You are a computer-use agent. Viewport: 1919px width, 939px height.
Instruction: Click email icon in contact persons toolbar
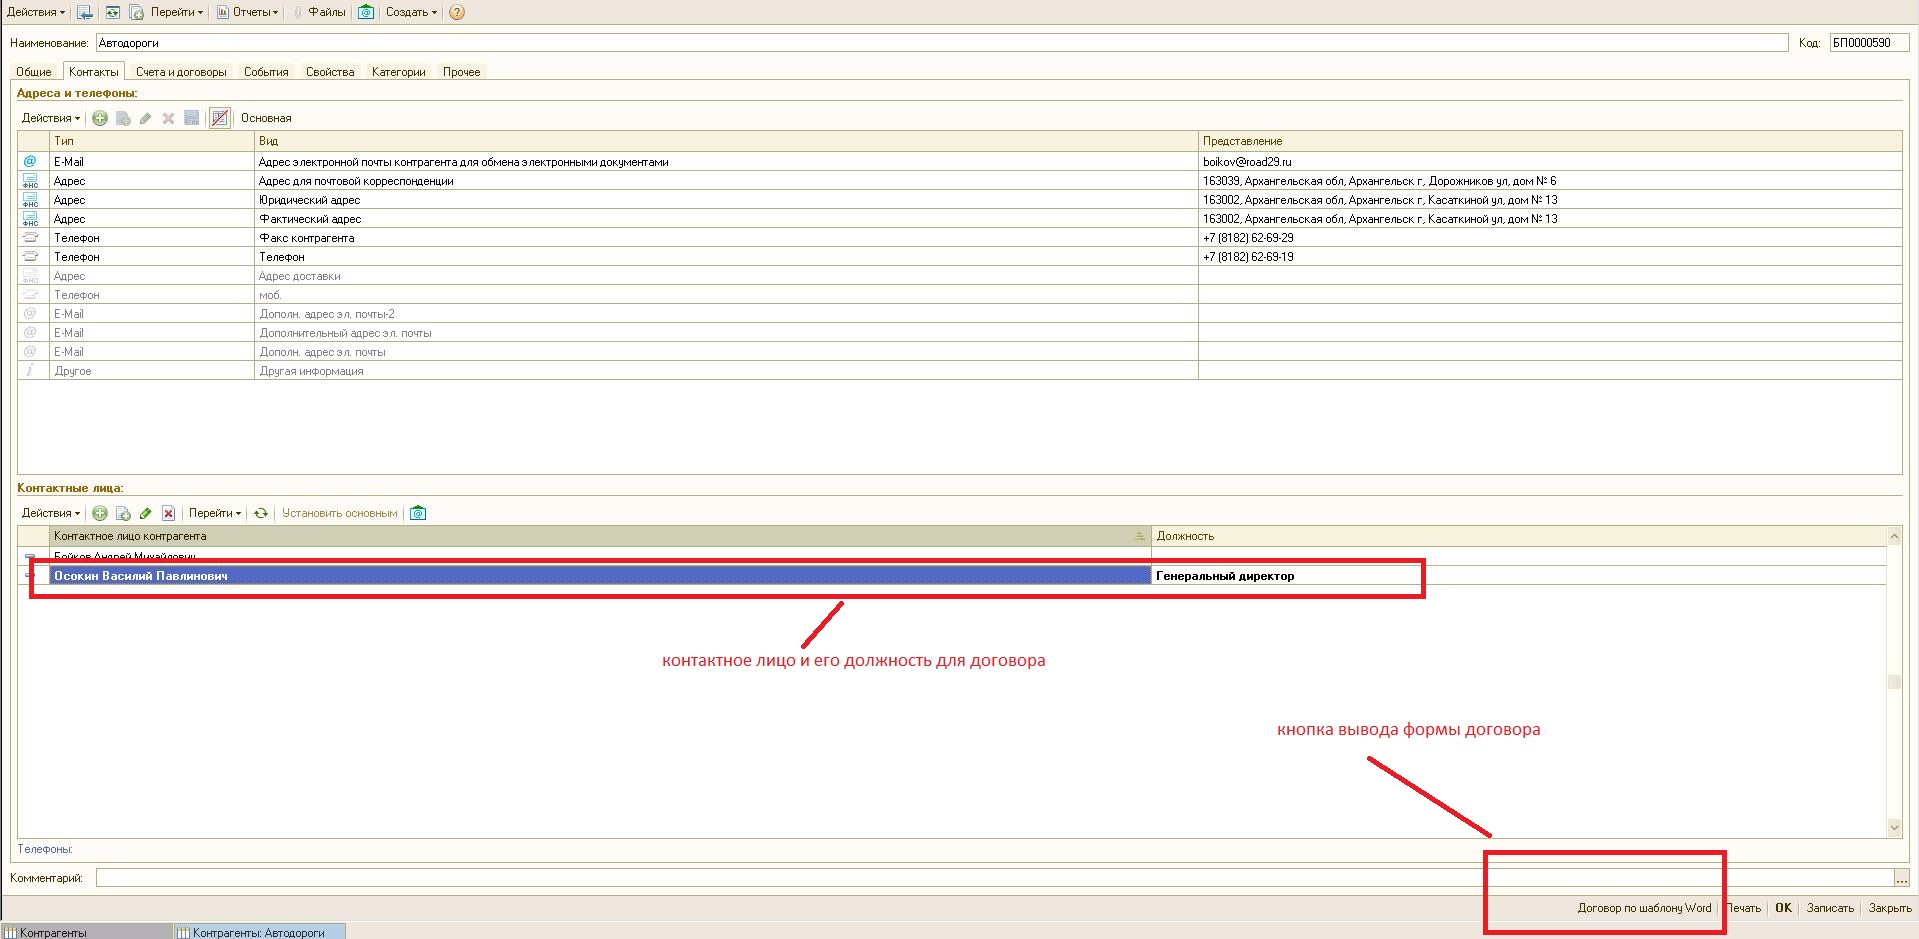coord(418,513)
